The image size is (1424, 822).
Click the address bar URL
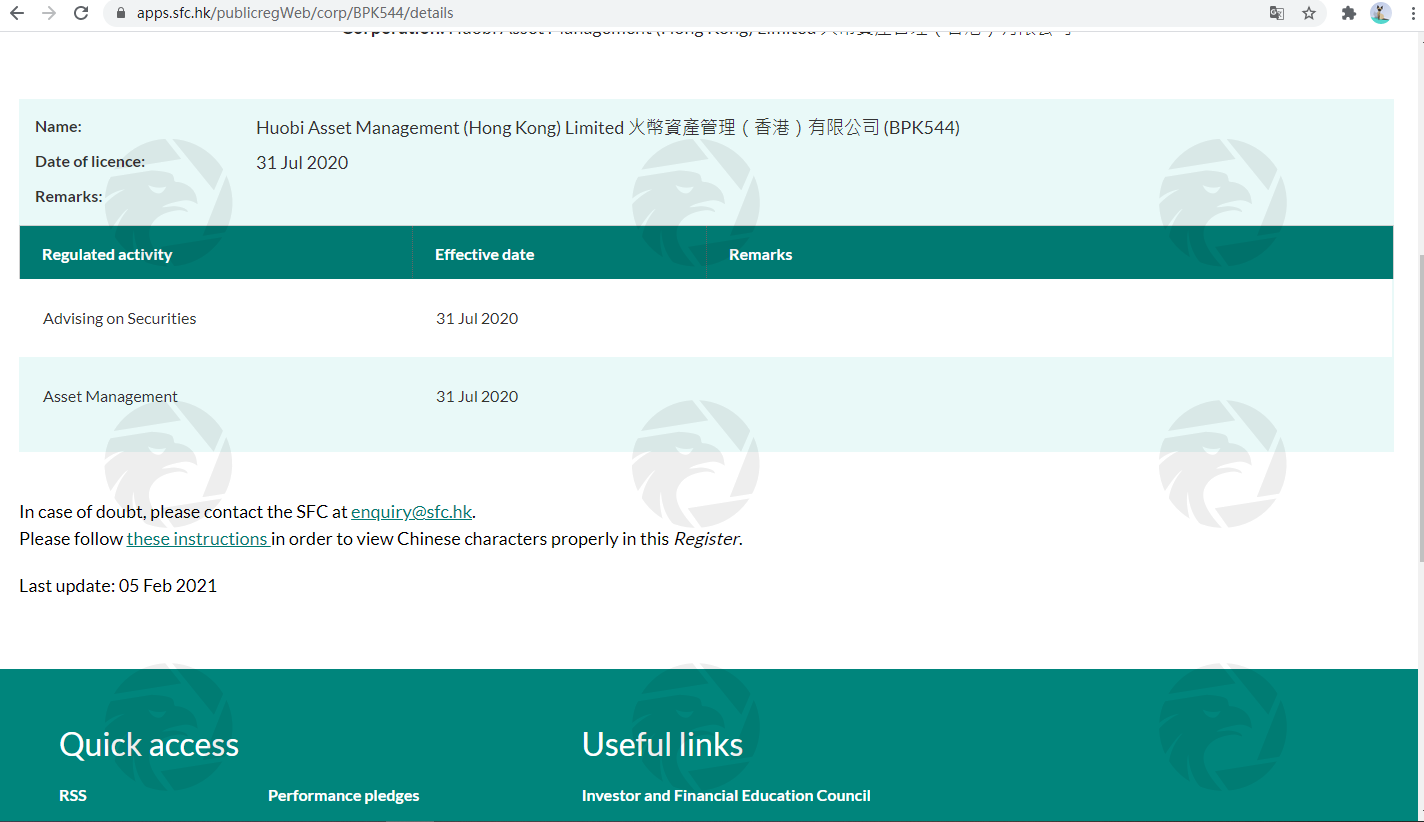295,13
